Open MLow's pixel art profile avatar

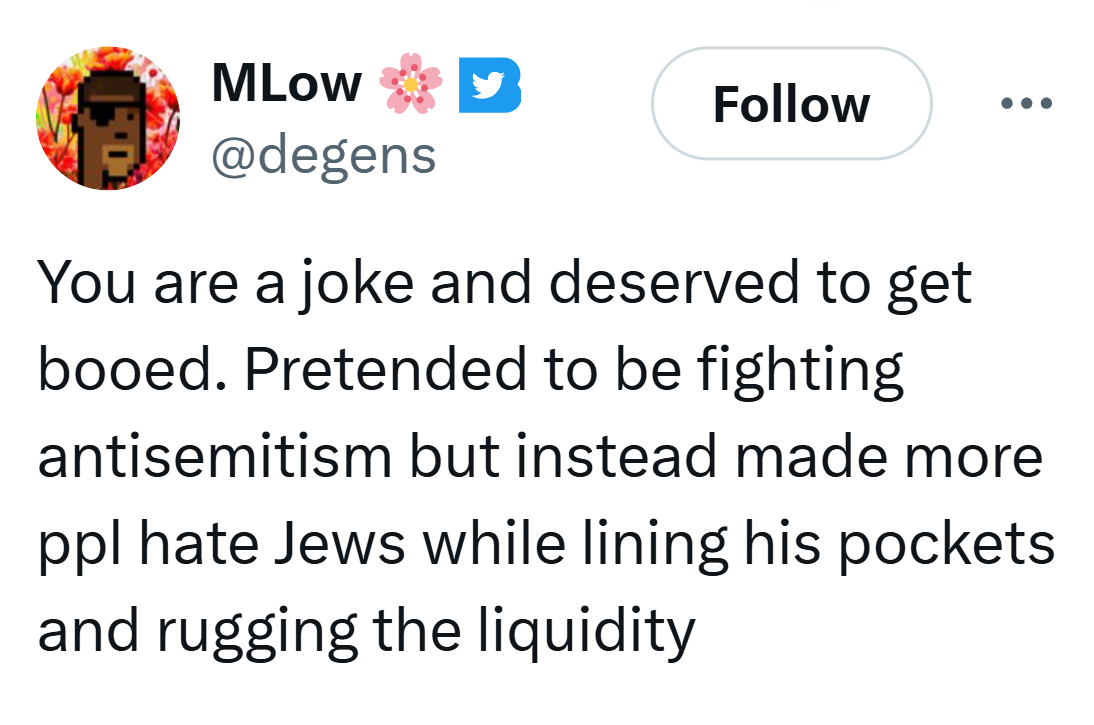click(x=108, y=118)
